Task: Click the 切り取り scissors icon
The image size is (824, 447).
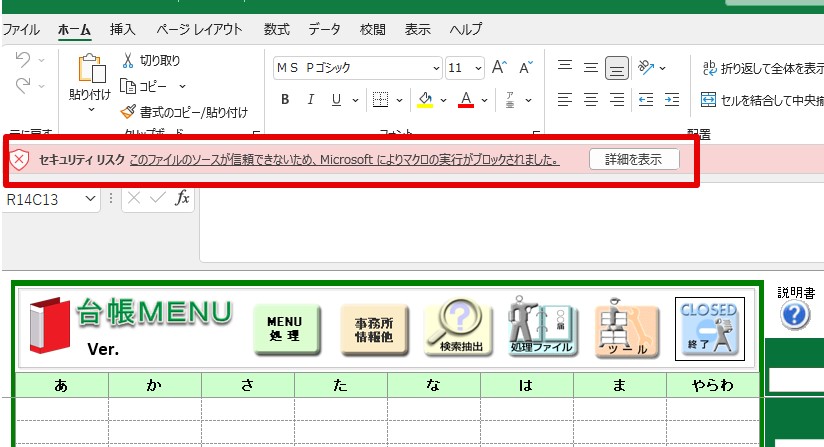Action: 130,61
